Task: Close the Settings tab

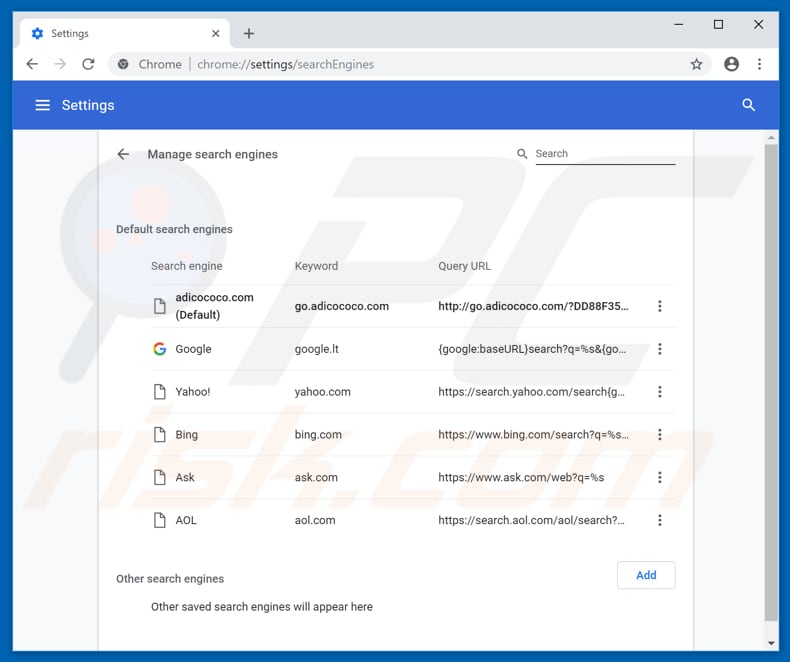Action: [216, 34]
